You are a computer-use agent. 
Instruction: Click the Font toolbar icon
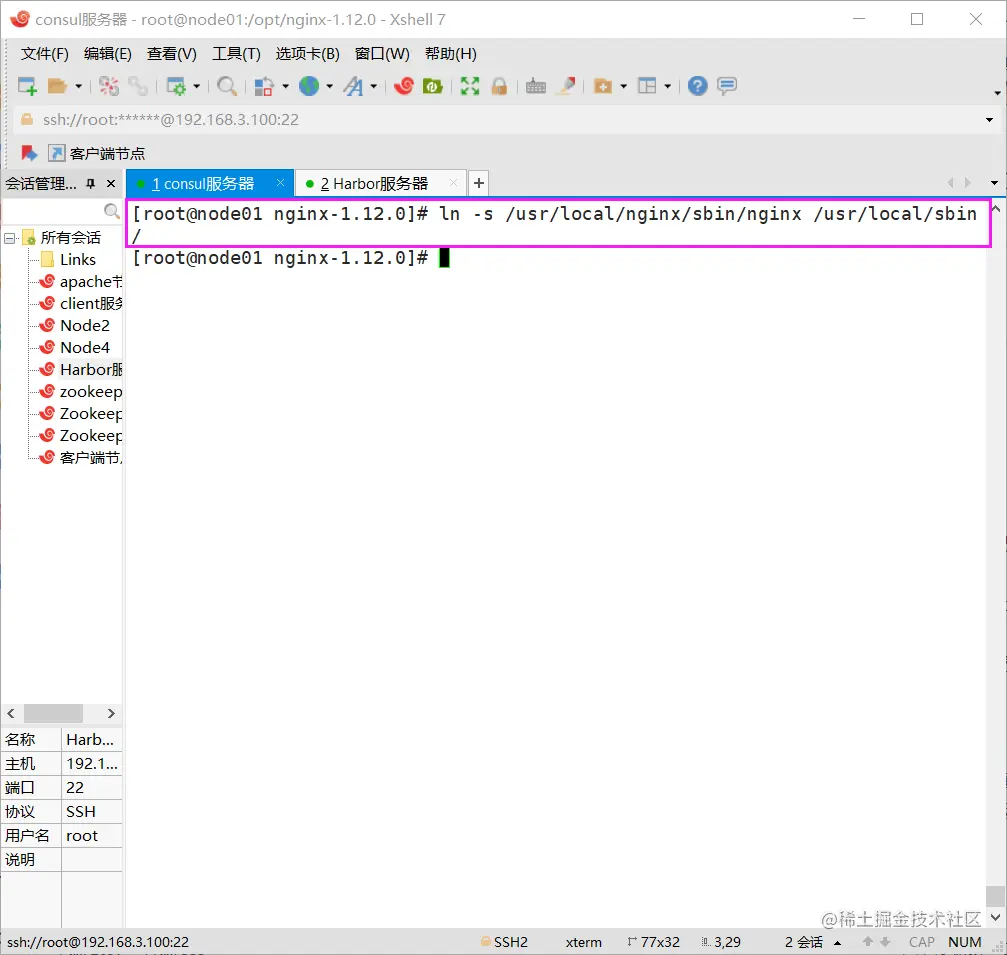click(x=353, y=85)
